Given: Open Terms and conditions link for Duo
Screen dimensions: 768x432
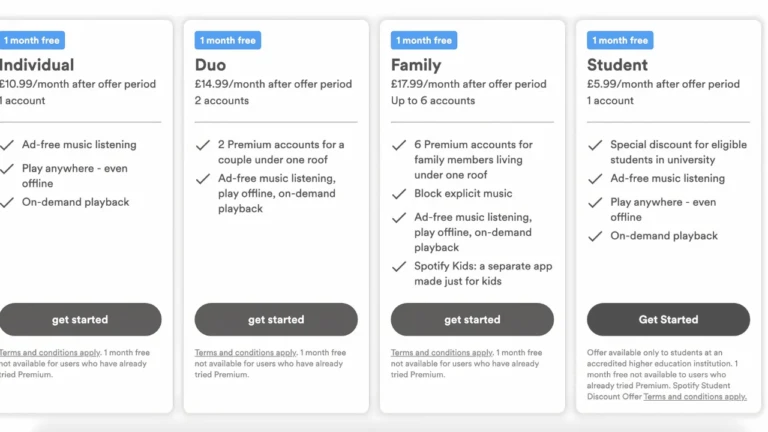Looking at the screenshot, I should click(x=245, y=353).
